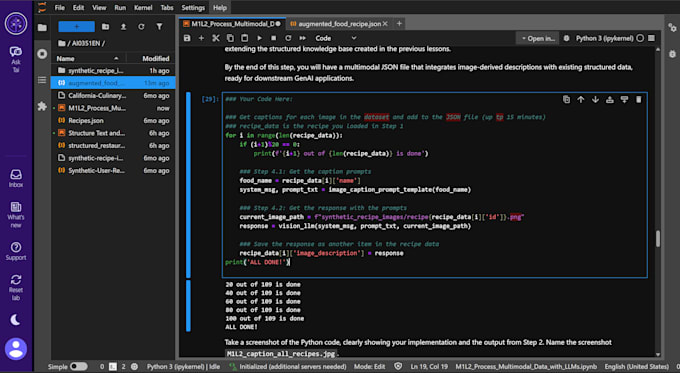
Task: Paste cell from clipboard
Action: (245, 38)
